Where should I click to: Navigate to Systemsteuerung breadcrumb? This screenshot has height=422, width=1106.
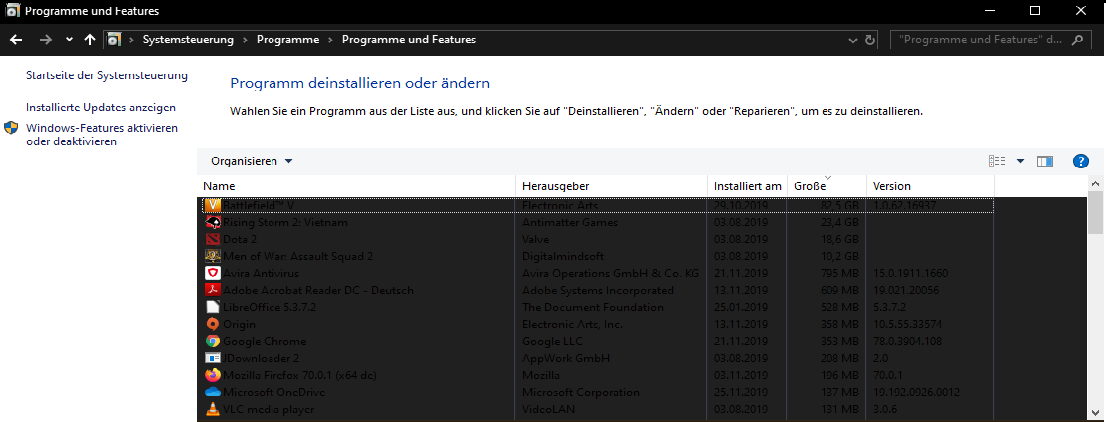tap(188, 40)
